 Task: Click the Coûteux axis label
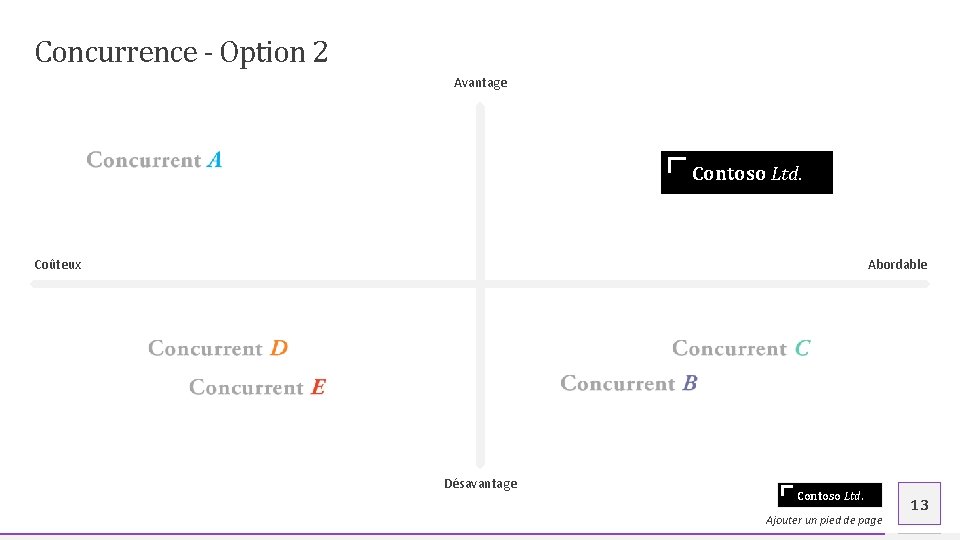[58, 265]
